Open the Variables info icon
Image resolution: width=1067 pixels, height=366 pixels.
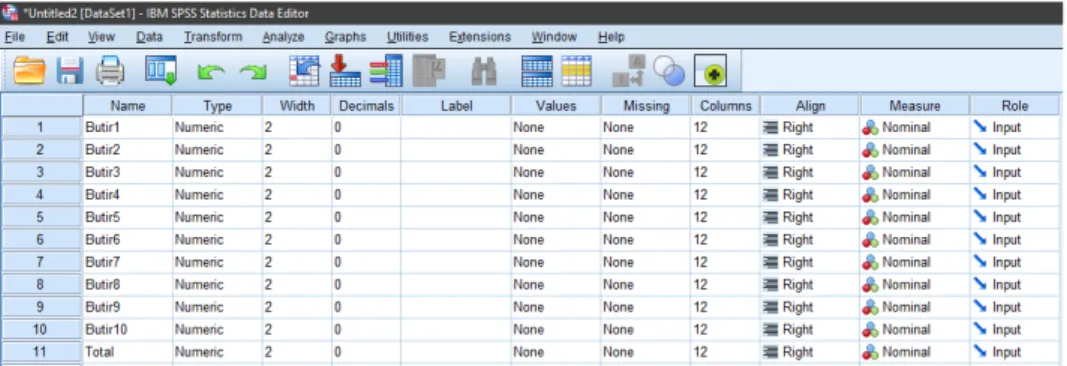386,71
